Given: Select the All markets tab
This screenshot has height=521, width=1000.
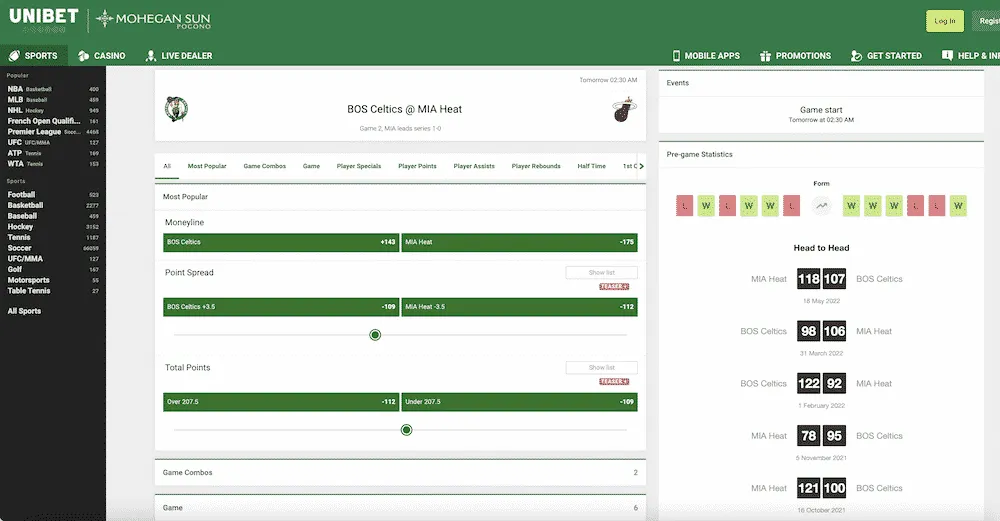Looking at the screenshot, I should click(167, 166).
